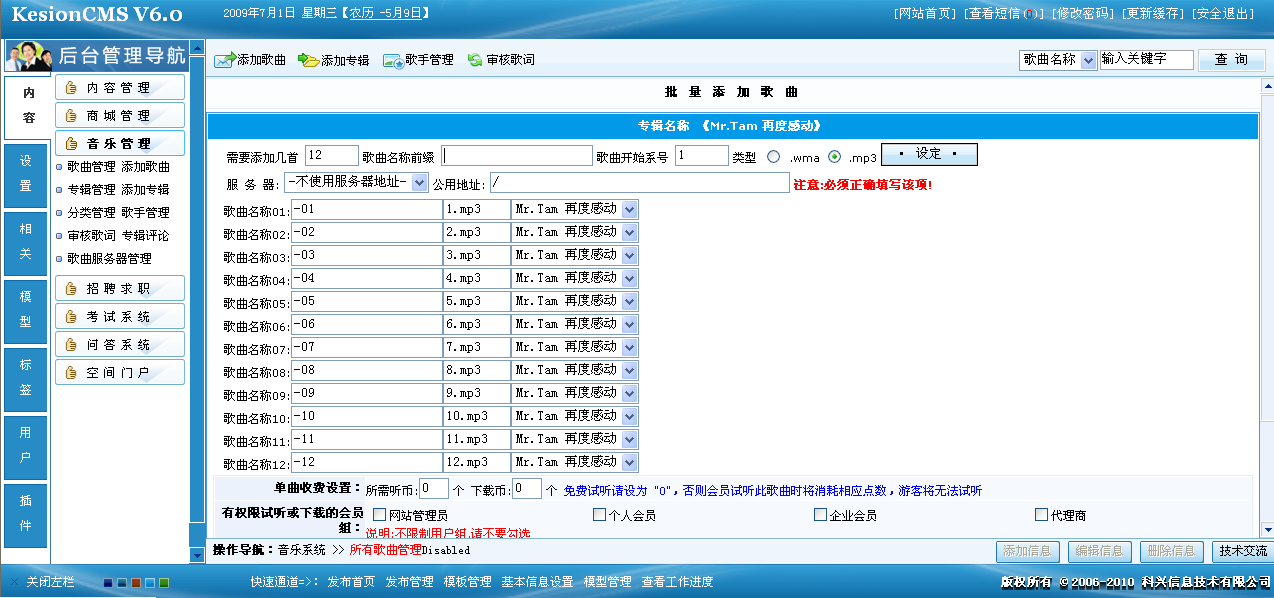Open the 服务器 address dropdown
1274x598 pixels.
point(419,183)
